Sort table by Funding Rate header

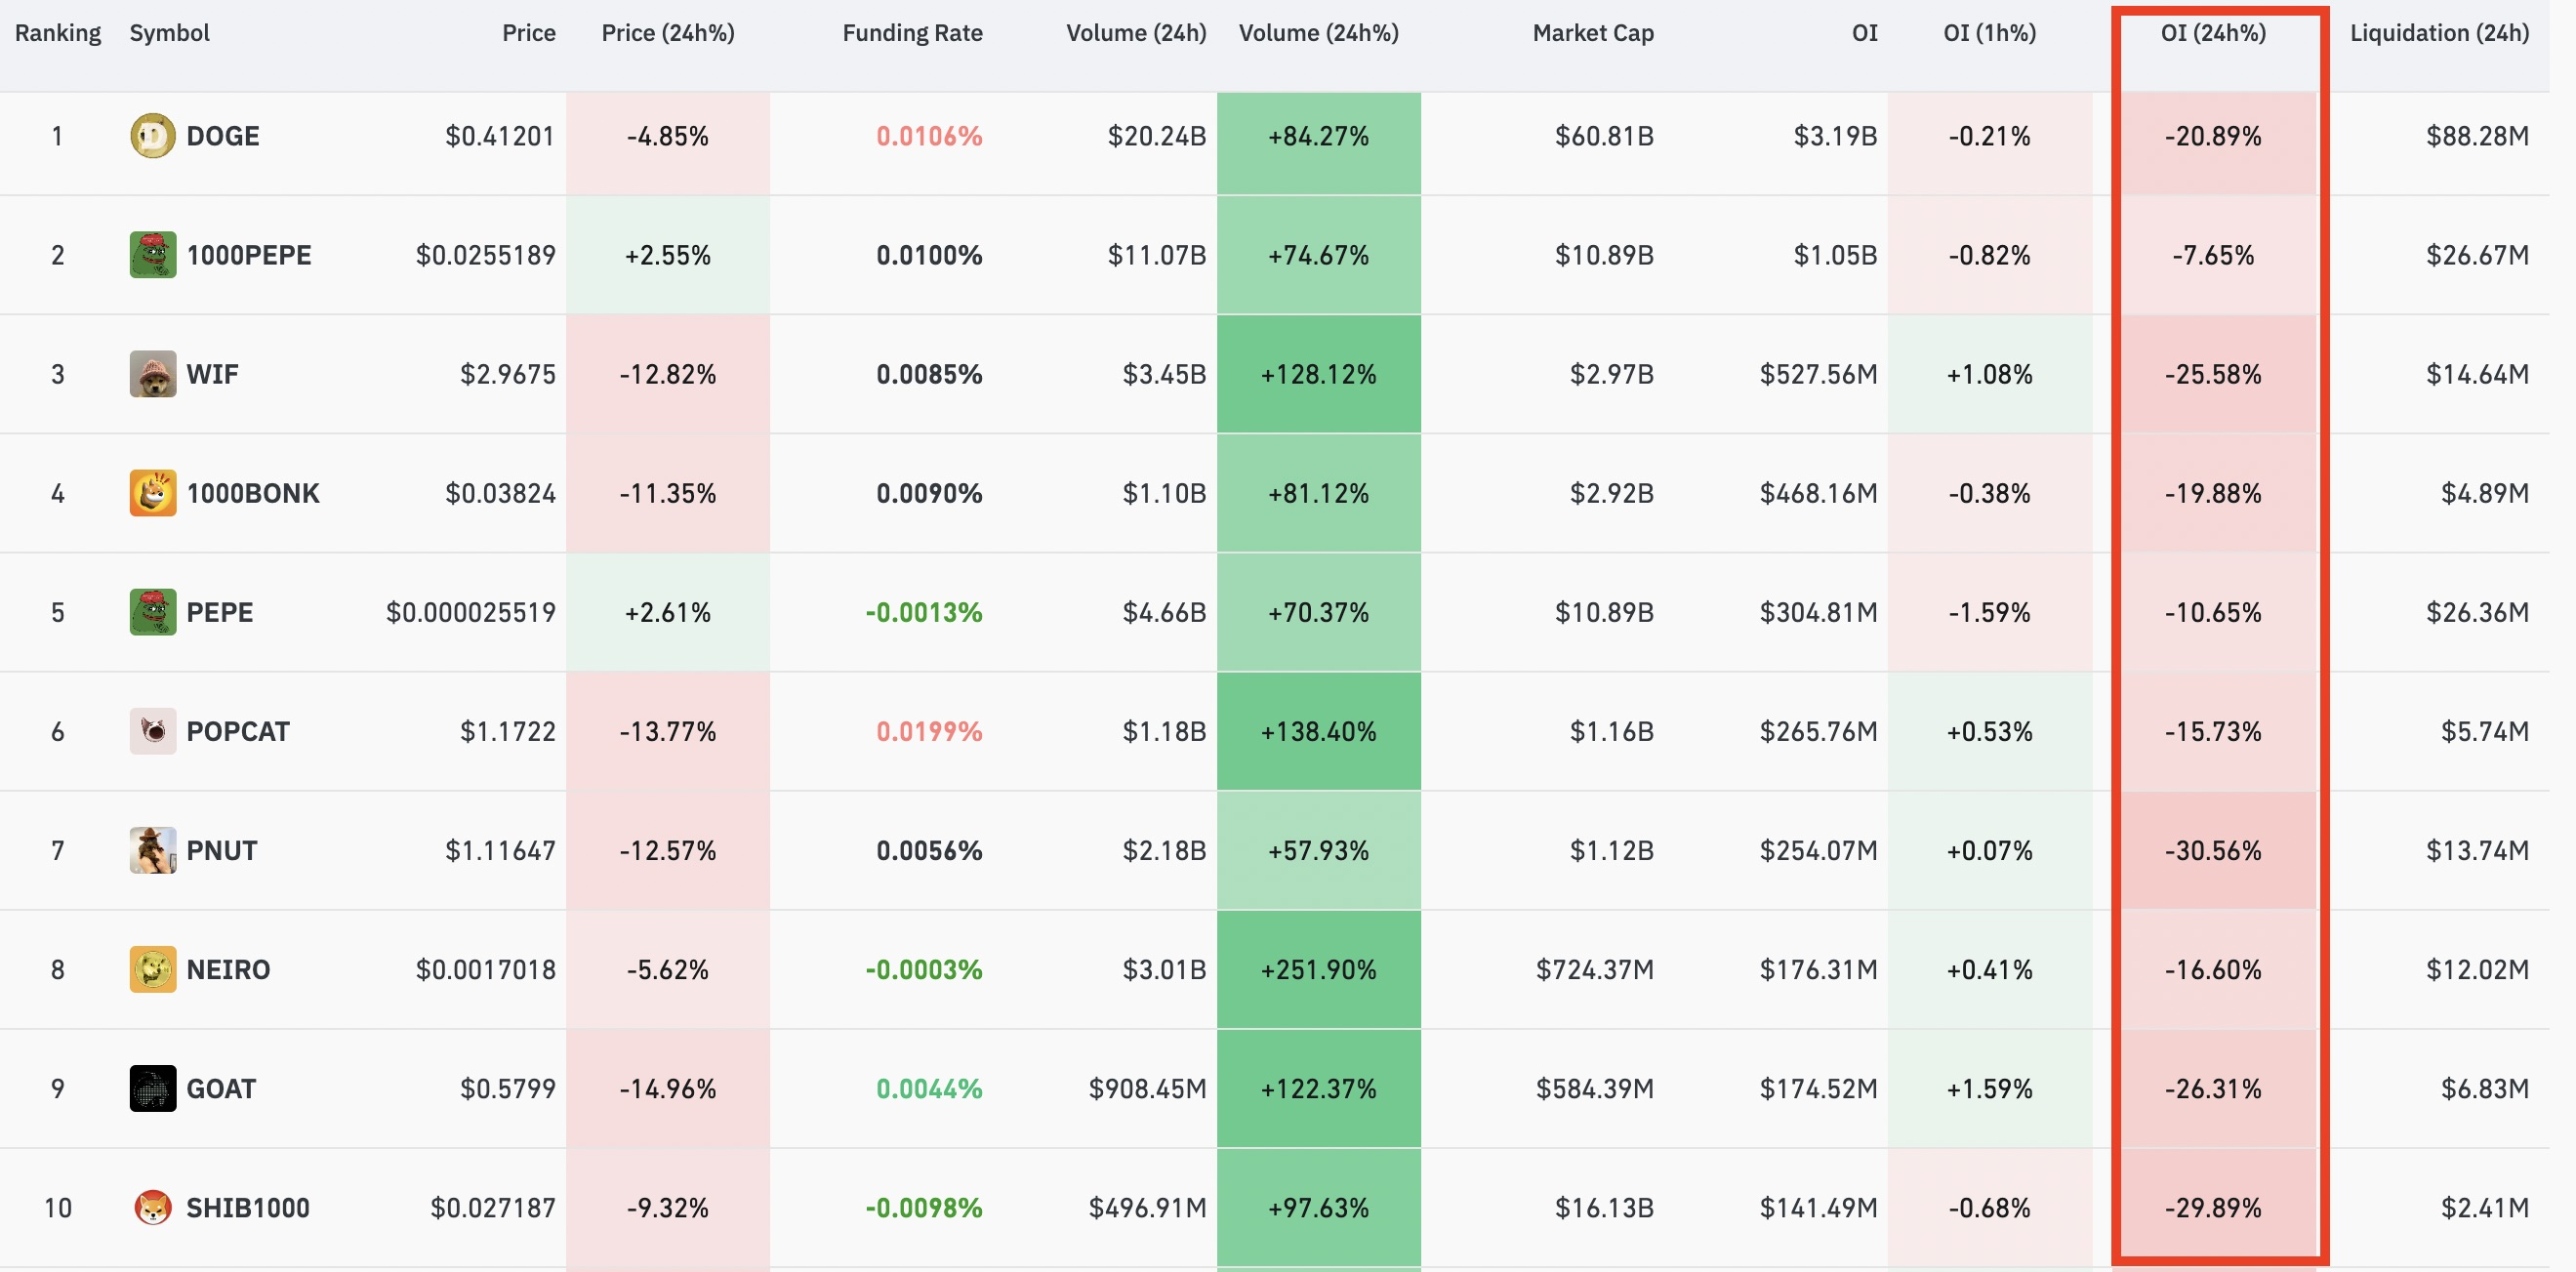click(911, 33)
